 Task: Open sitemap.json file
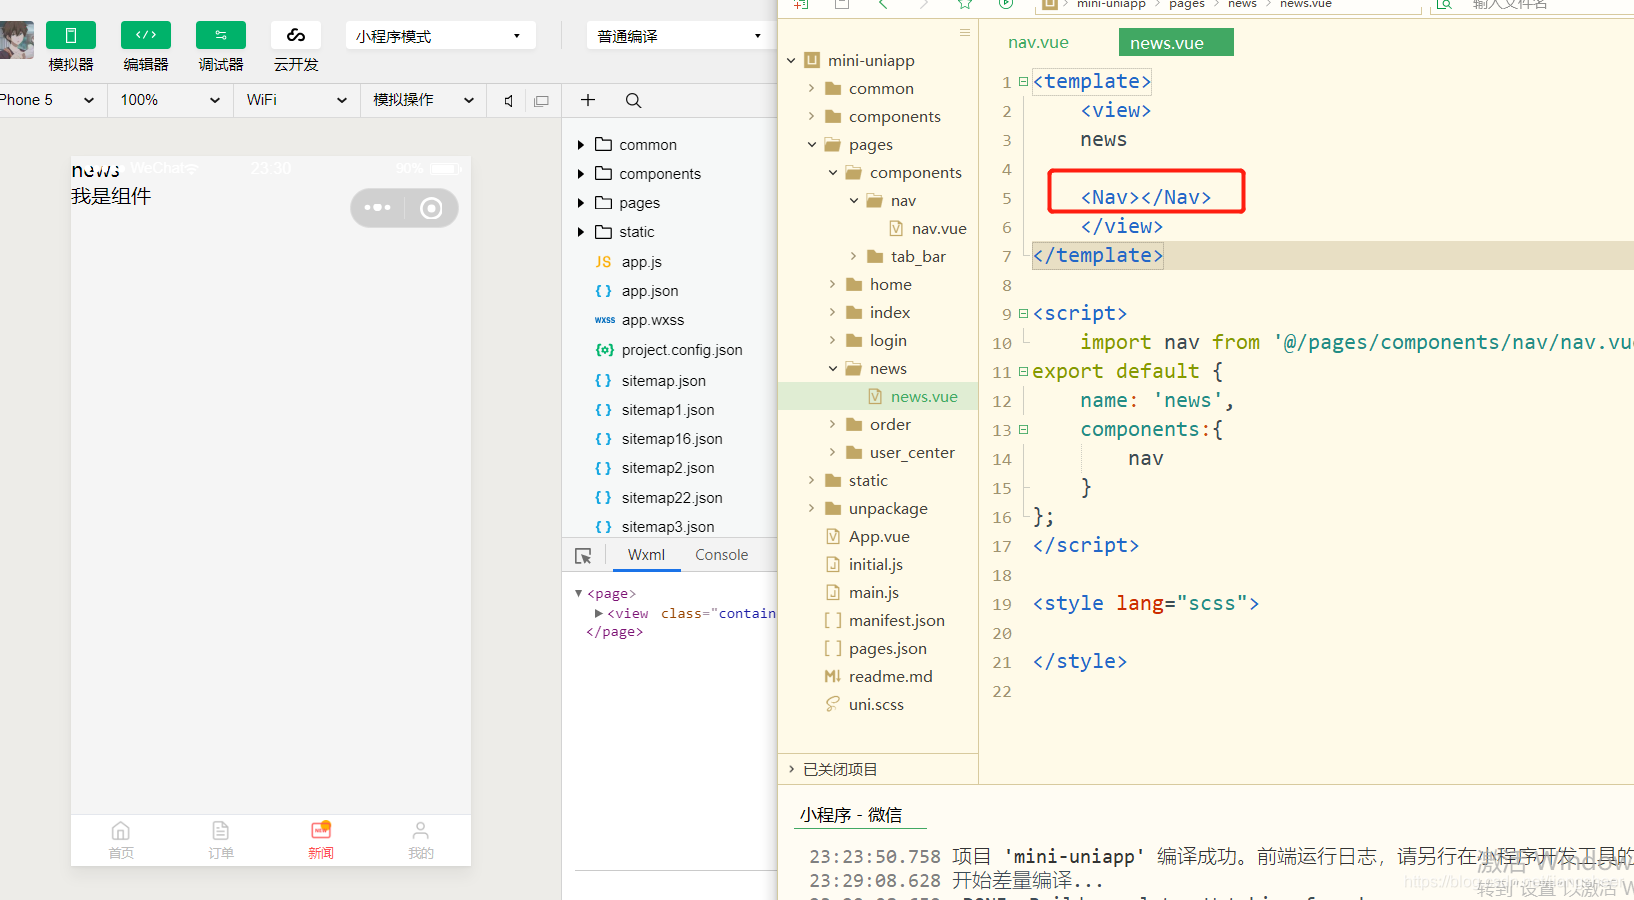point(663,381)
